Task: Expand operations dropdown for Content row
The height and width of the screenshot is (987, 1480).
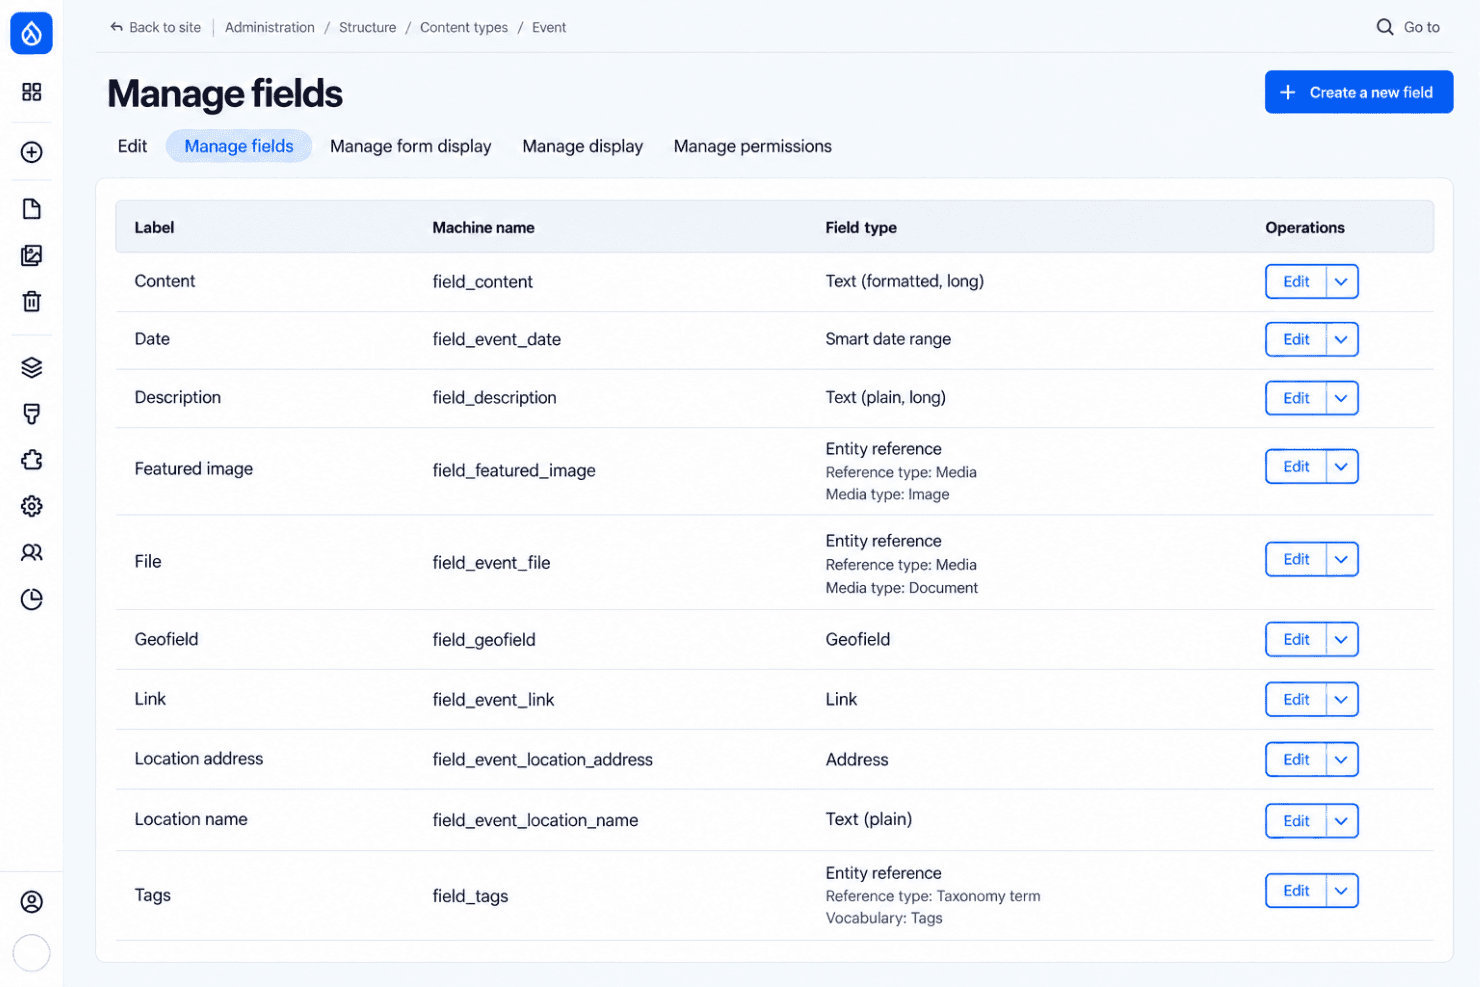Action: click(x=1342, y=282)
